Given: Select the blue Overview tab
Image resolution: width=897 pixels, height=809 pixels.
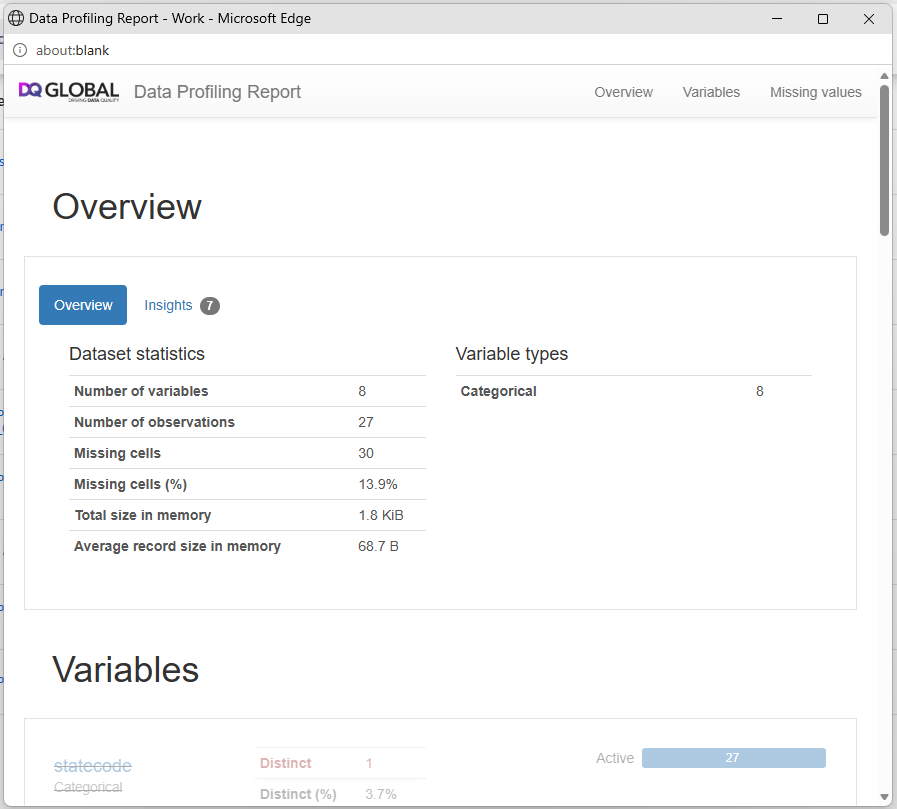Looking at the screenshot, I should [83, 305].
